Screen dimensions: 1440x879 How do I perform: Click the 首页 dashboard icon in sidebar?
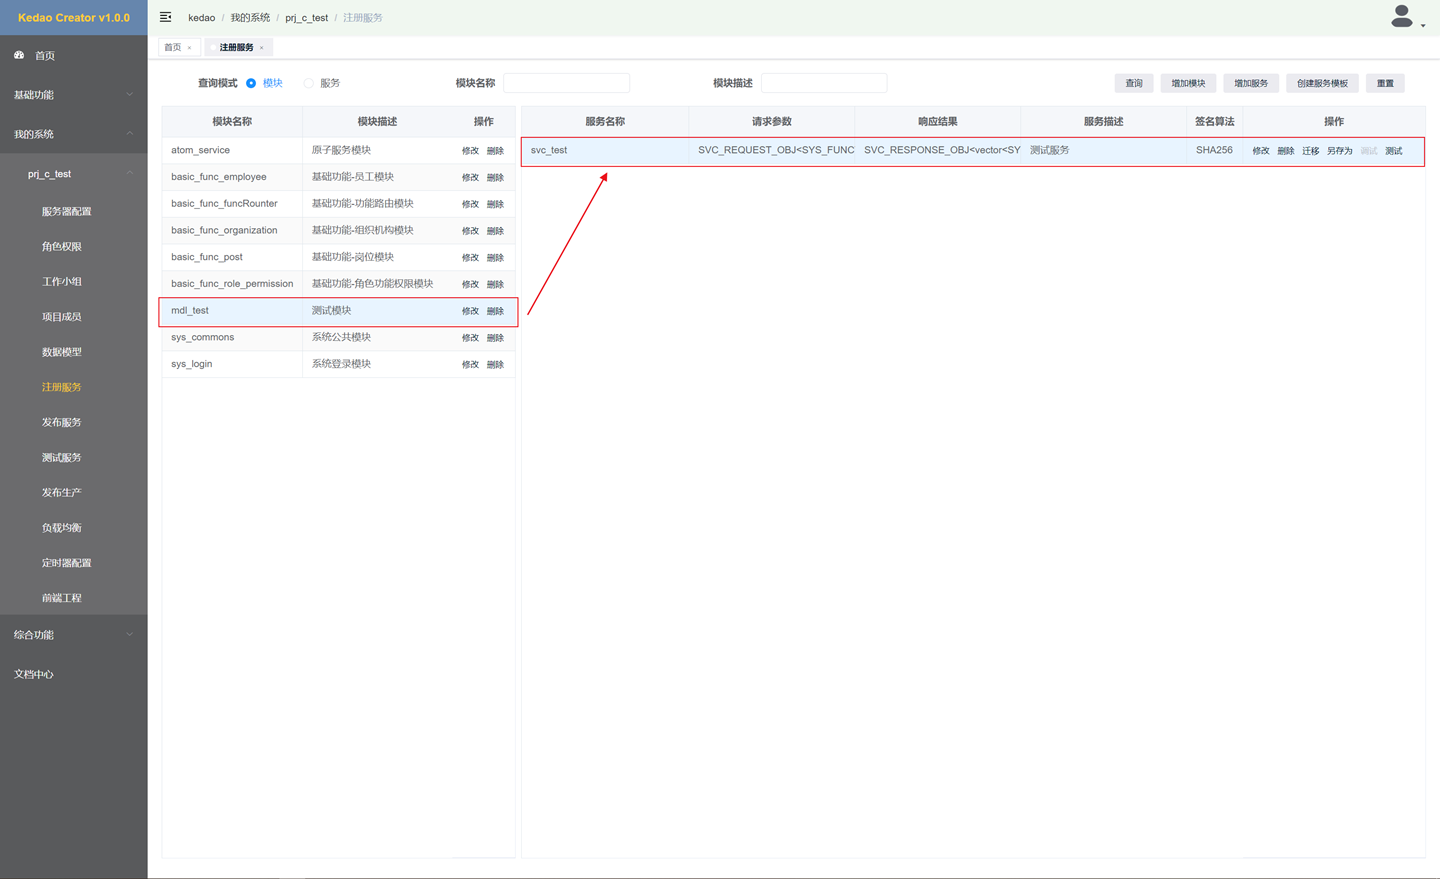click(19, 55)
